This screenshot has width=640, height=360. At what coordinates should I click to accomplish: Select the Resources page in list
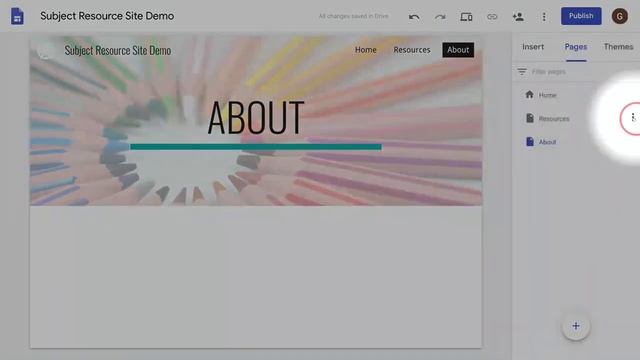pos(554,119)
